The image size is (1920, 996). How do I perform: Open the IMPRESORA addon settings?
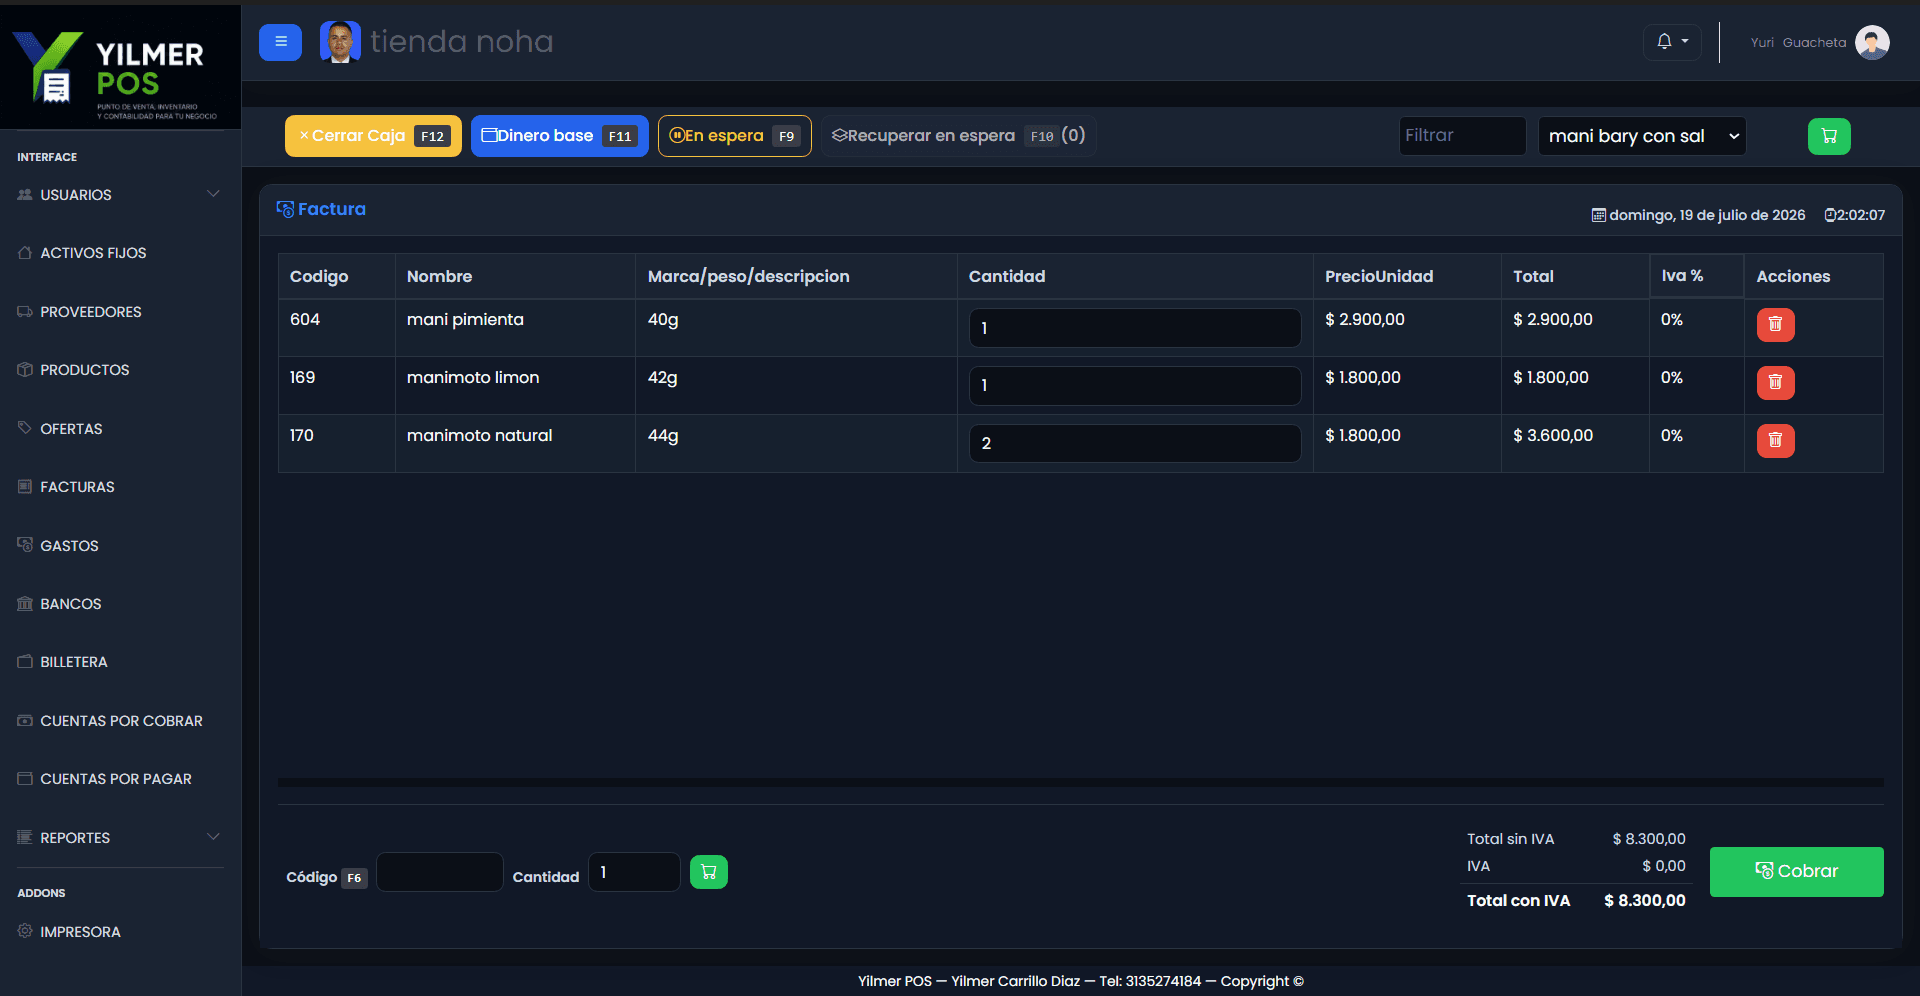pyautogui.click(x=80, y=932)
